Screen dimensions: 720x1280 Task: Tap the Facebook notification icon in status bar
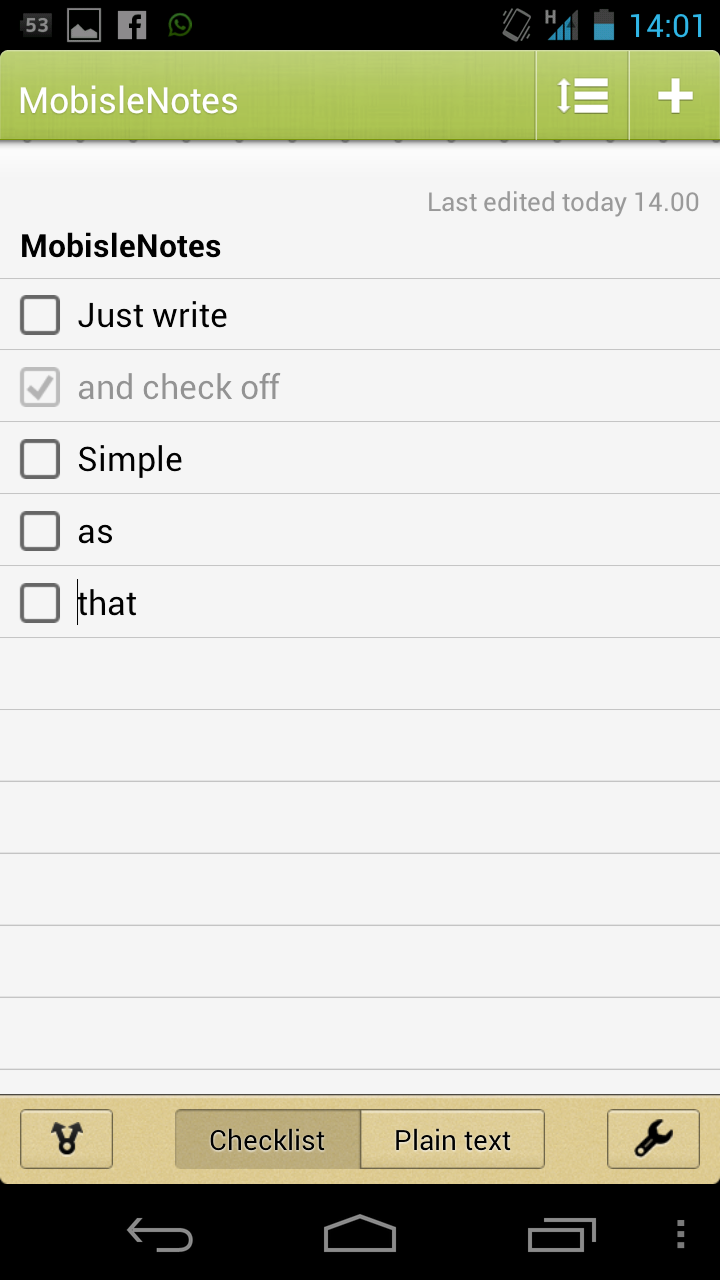[132, 25]
